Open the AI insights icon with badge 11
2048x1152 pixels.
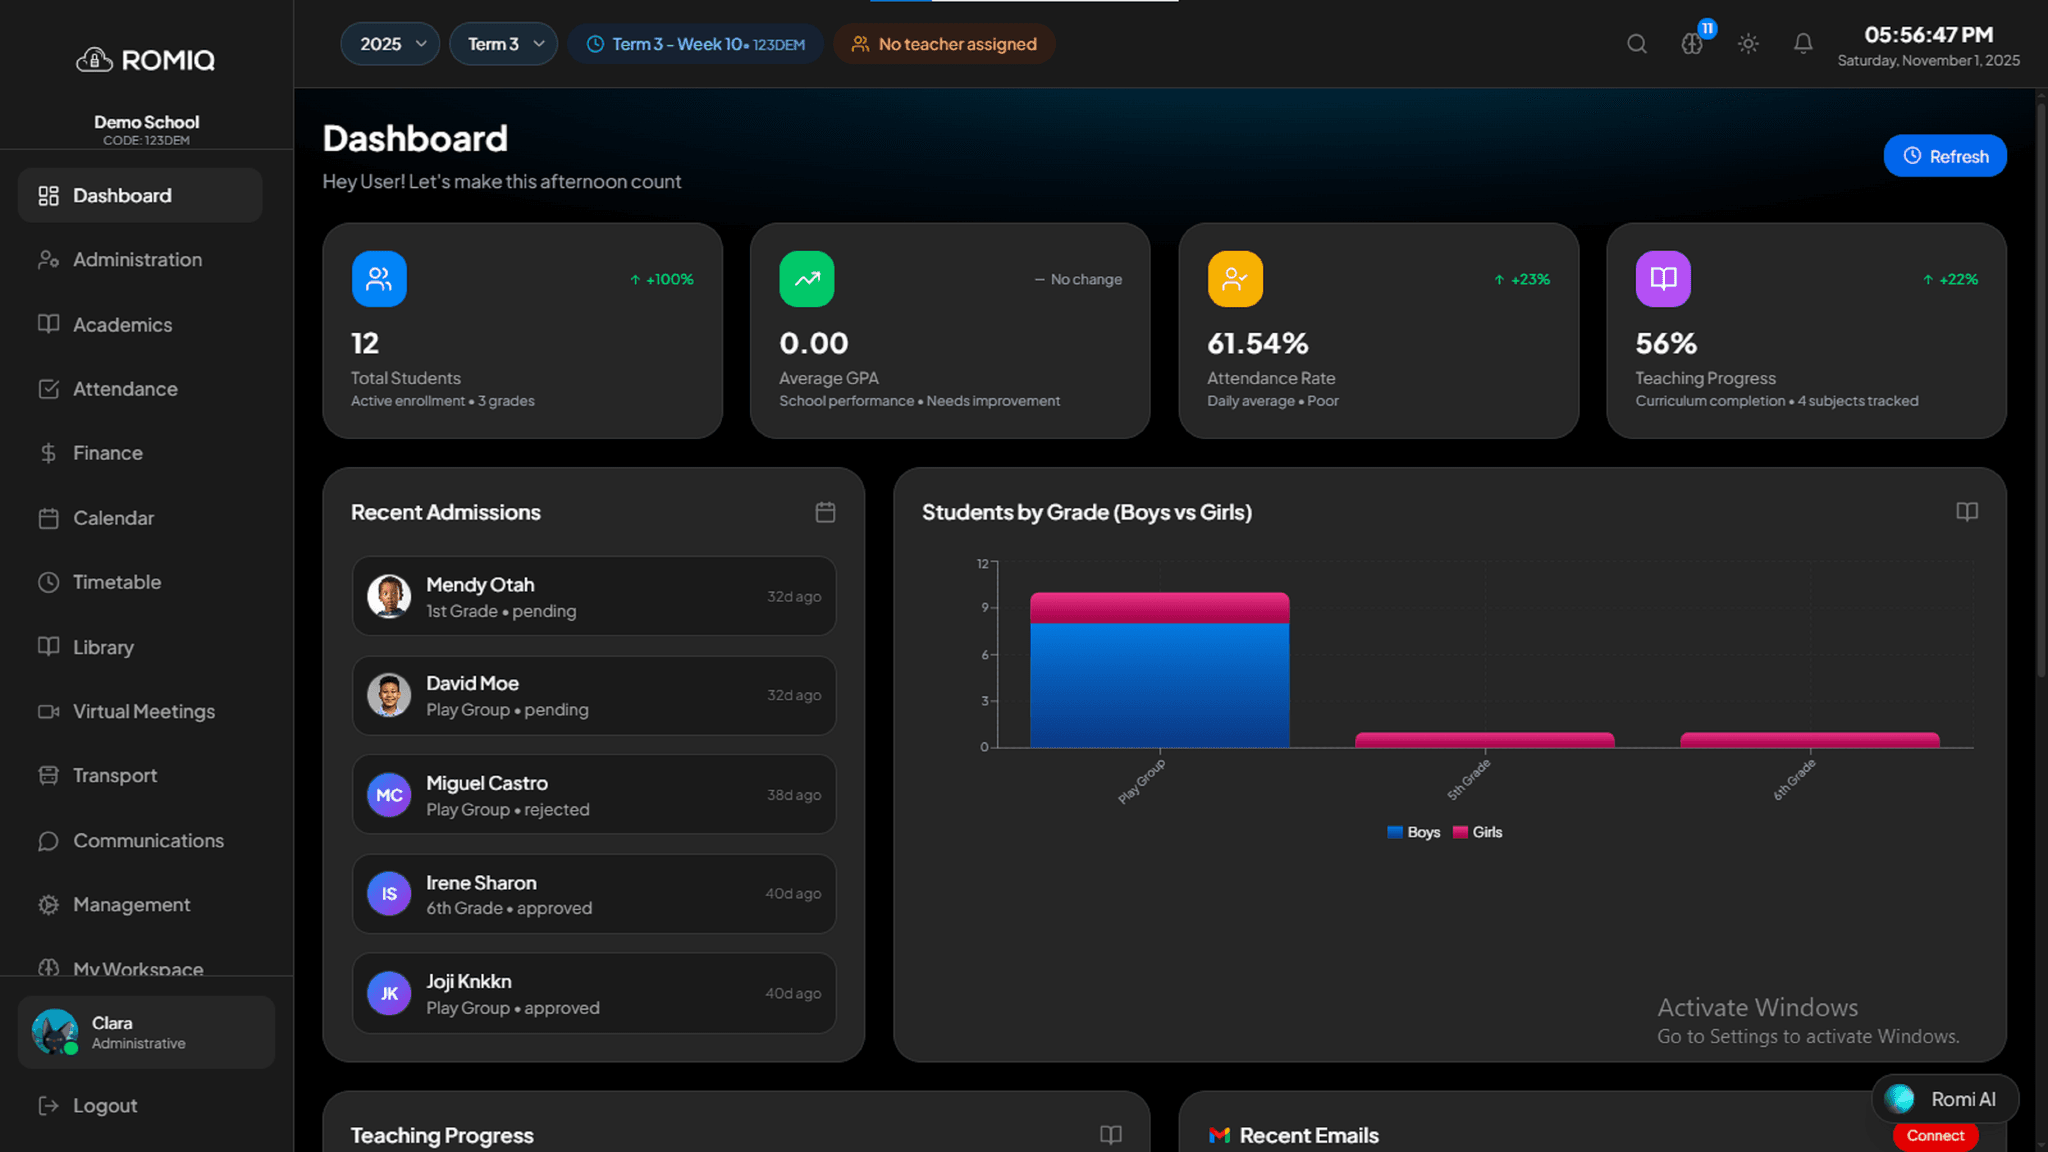(1692, 44)
